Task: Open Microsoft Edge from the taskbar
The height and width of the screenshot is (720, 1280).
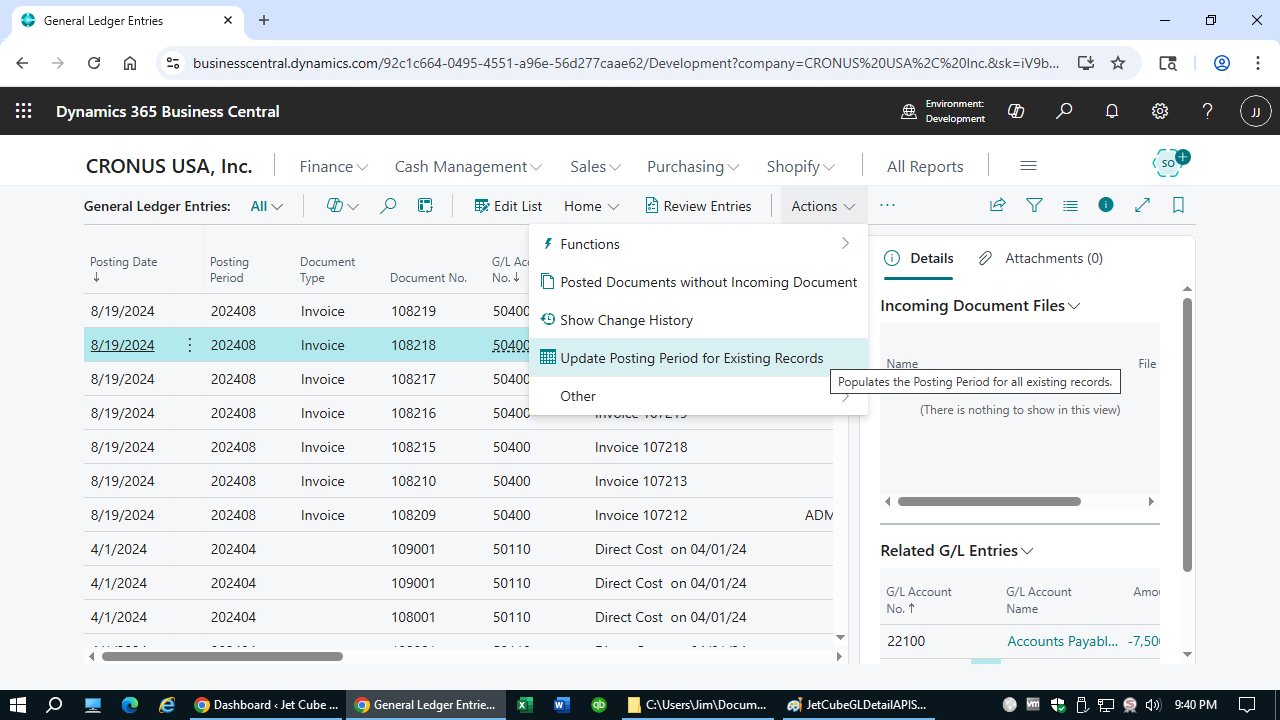Action: coord(129,704)
